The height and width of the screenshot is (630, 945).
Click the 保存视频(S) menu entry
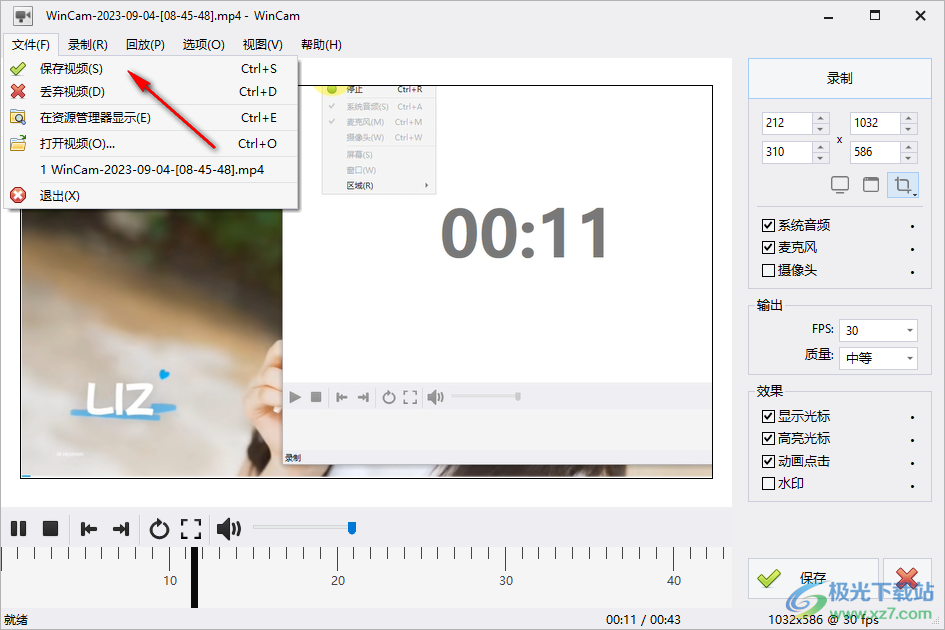151,69
